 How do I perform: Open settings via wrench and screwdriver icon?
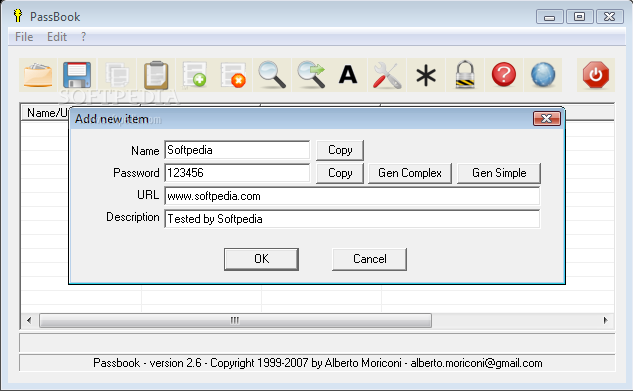pos(387,75)
